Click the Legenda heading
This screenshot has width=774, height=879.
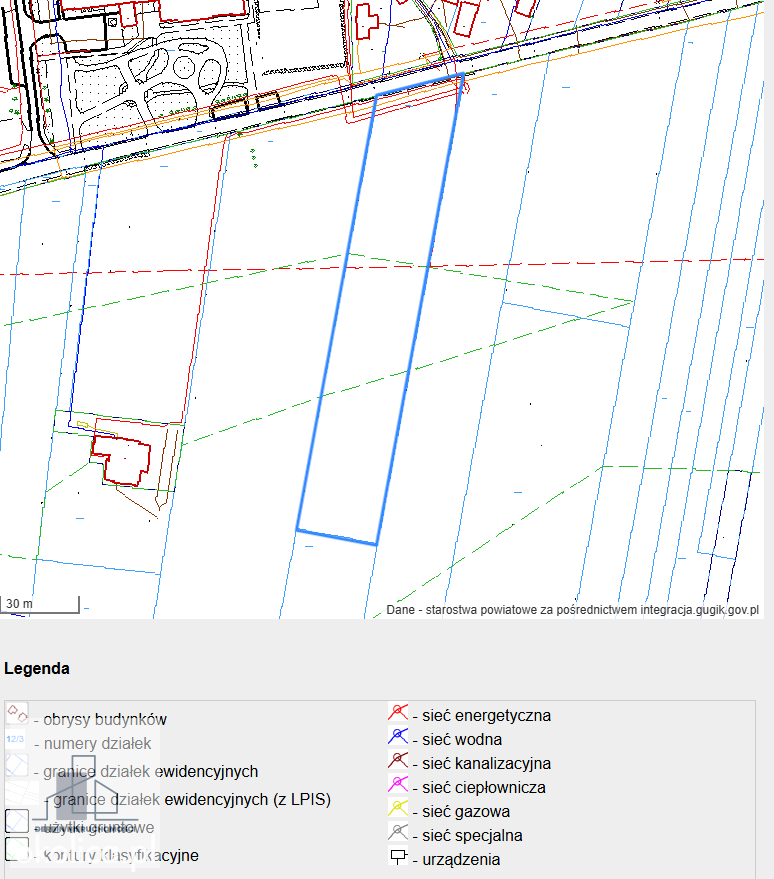pyautogui.click(x=37, y=669)
